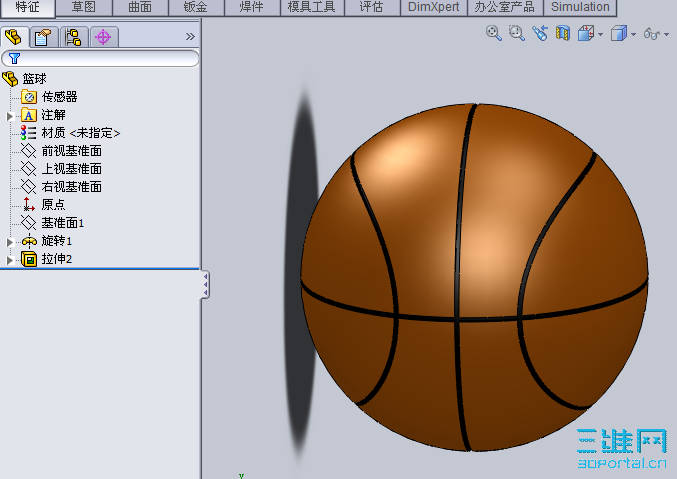Image resolution: width=677 pixels, height=479 pixels.
Task: Open the 评估 tab
Action: point(372,7)
